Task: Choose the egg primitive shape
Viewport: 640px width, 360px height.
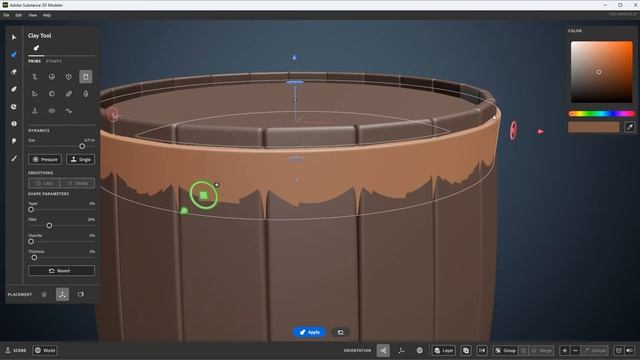Action: pos(86,93)
